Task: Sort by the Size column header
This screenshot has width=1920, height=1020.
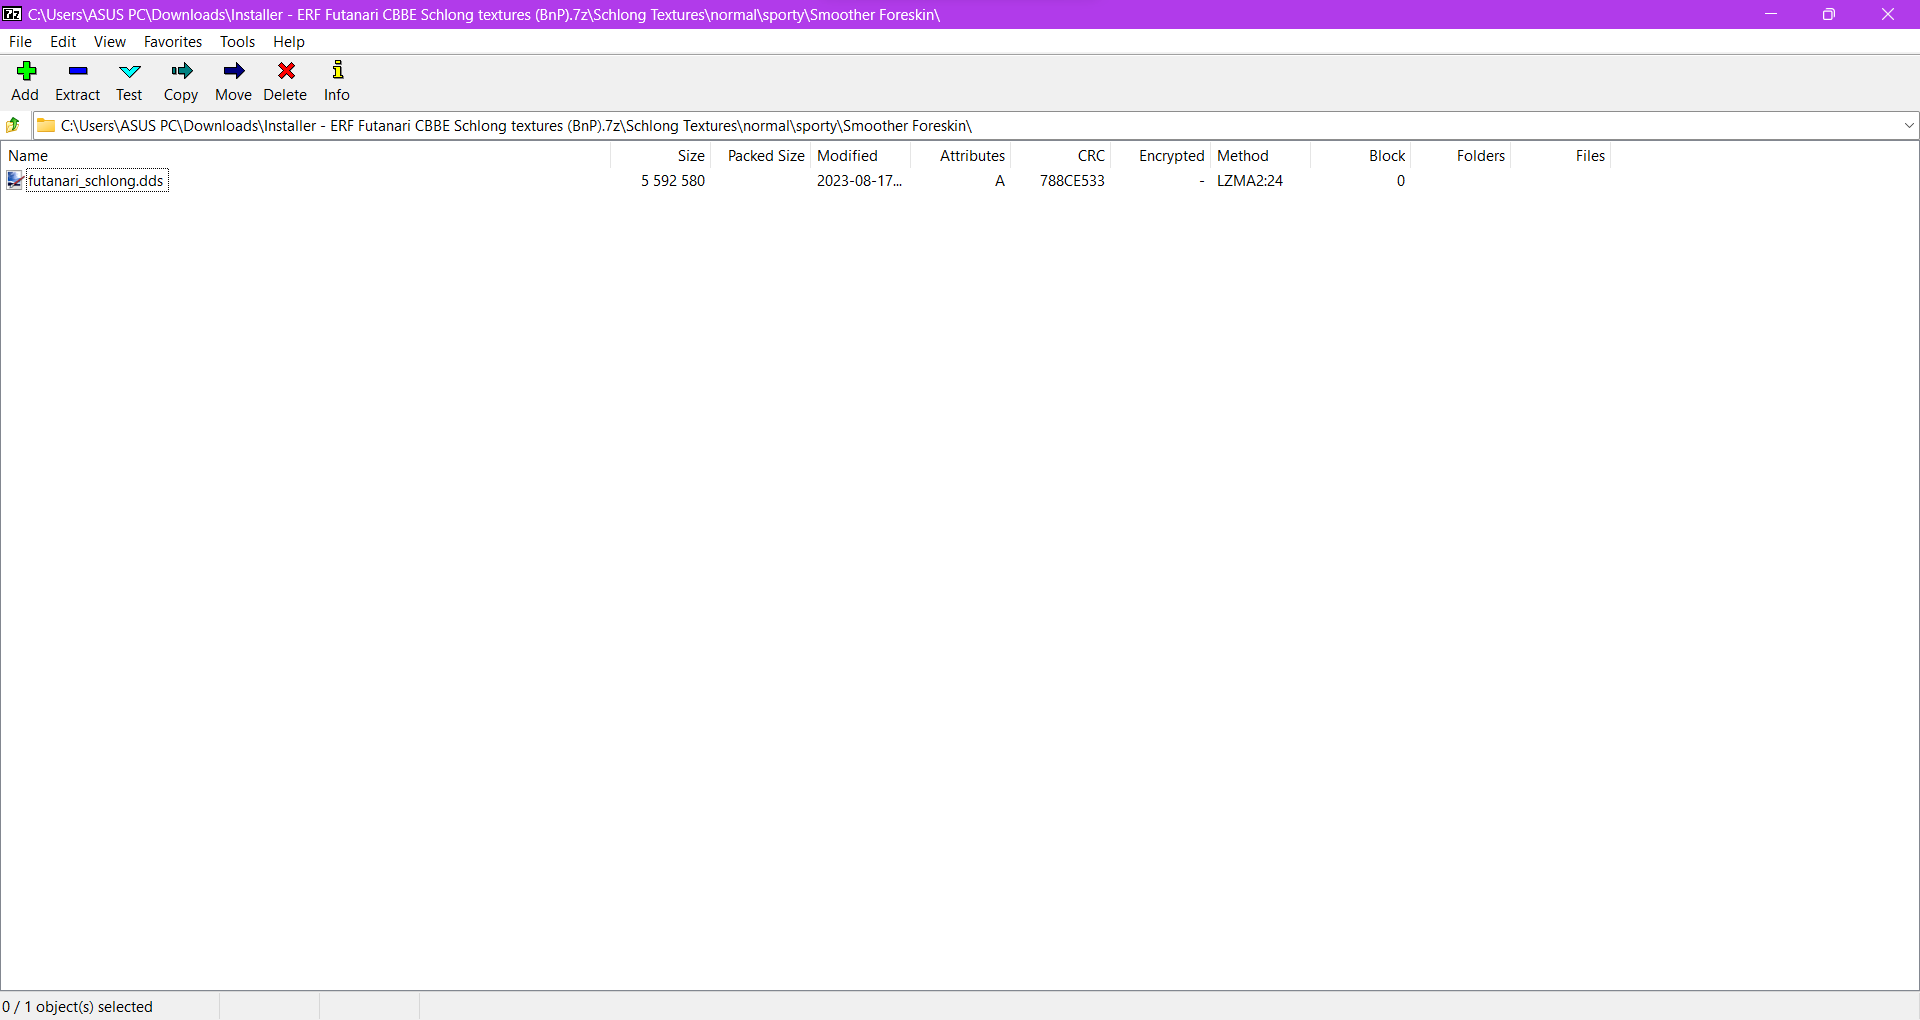Action: coord(661,156)
